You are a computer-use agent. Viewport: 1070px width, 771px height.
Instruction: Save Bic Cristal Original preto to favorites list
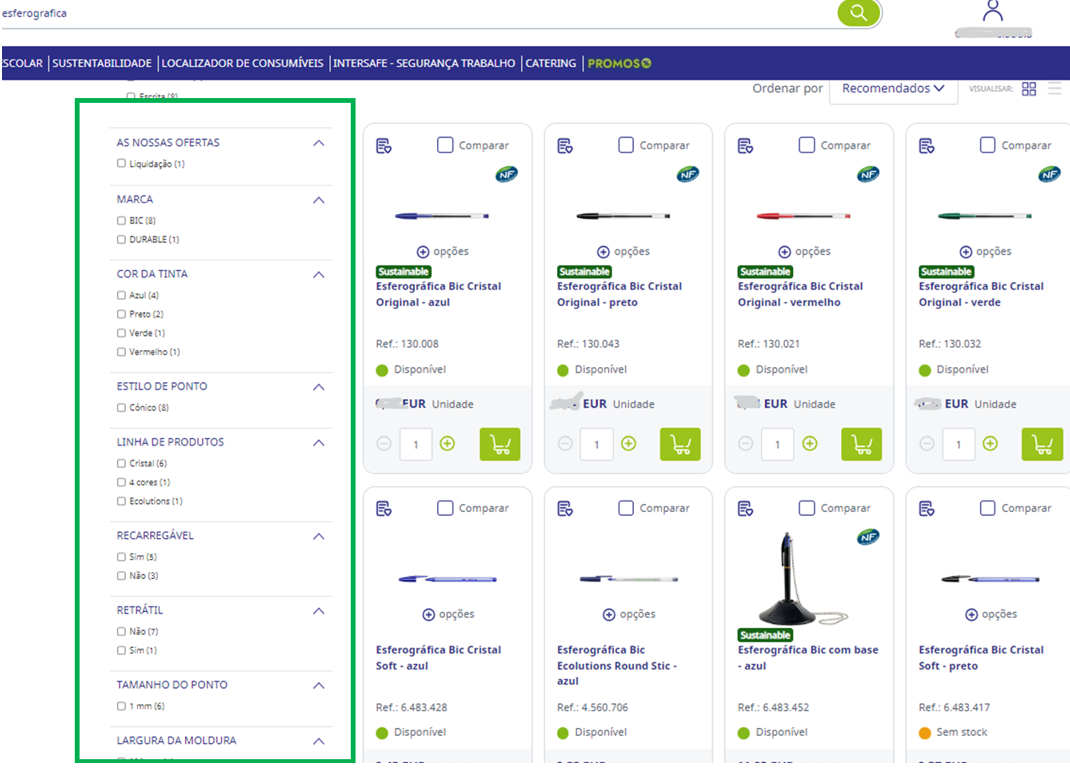pyautogui.click(x=565, y=145)
